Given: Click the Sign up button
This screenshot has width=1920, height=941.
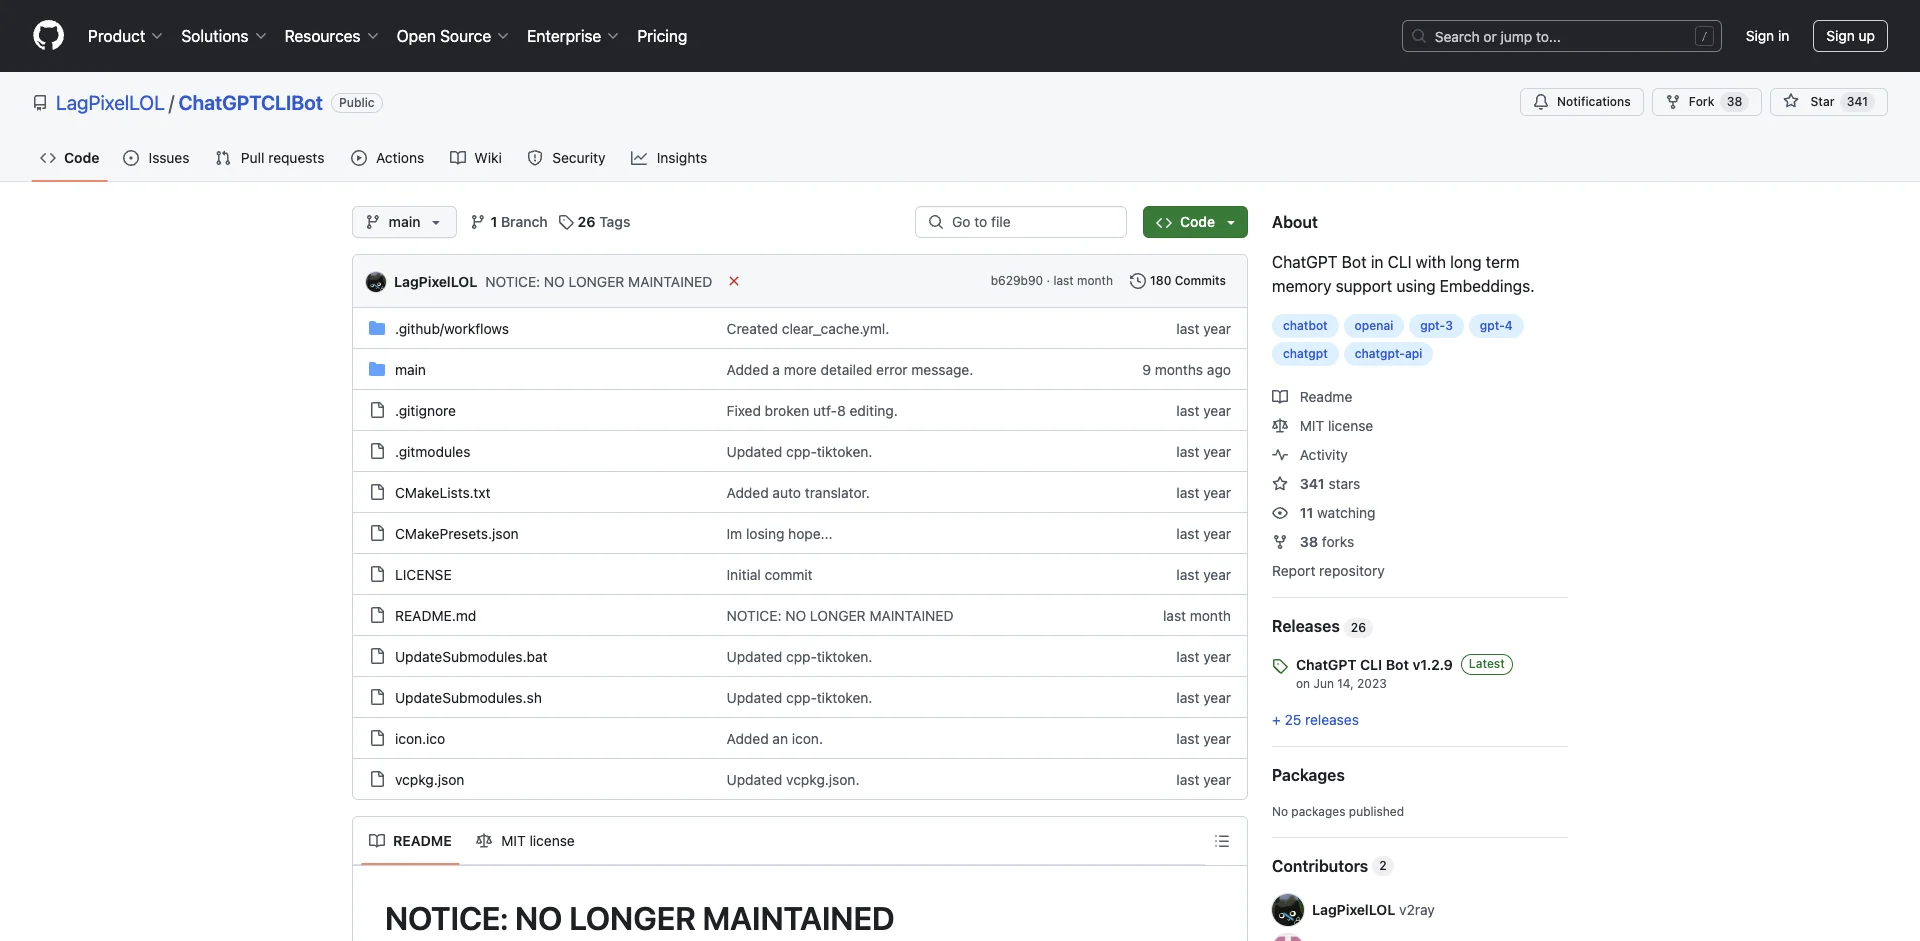Looking at the screenshot, I should [1850, 36].
